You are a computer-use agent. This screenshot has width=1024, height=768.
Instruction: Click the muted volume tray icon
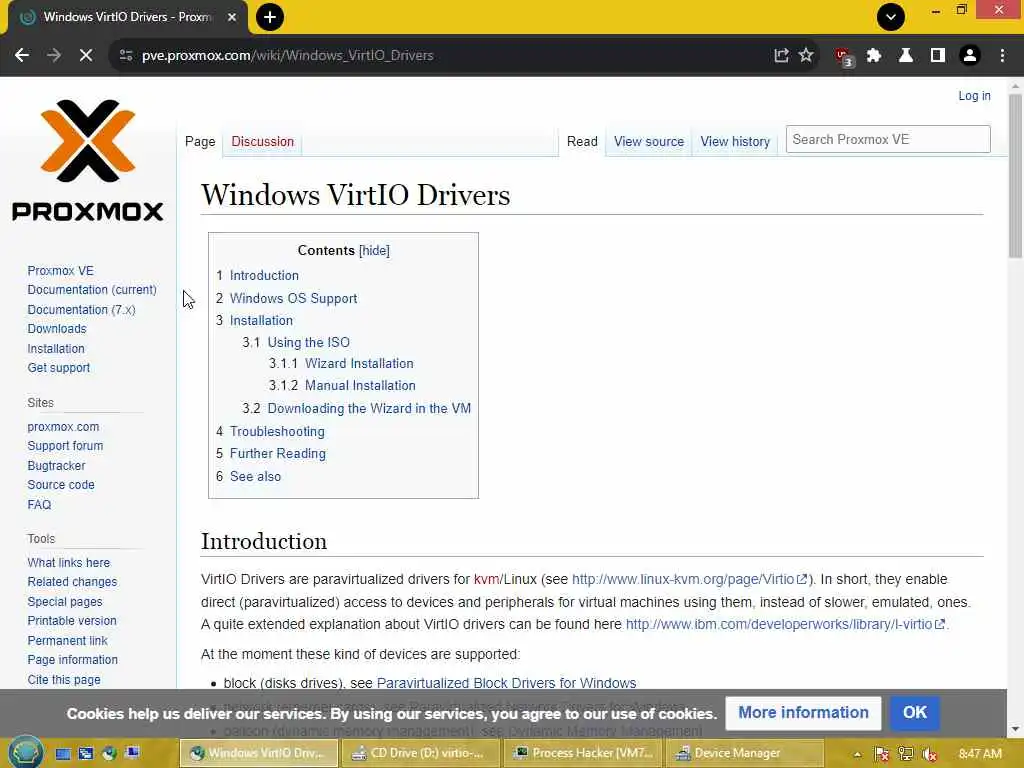point(929,754)
